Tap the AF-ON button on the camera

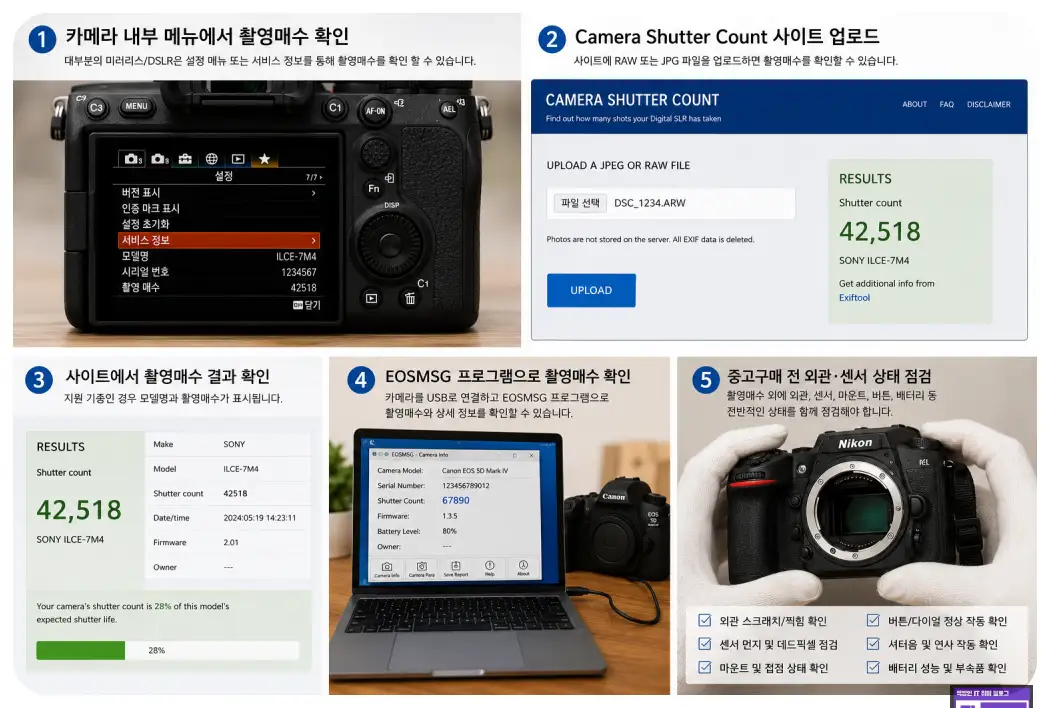click(375, 111)
